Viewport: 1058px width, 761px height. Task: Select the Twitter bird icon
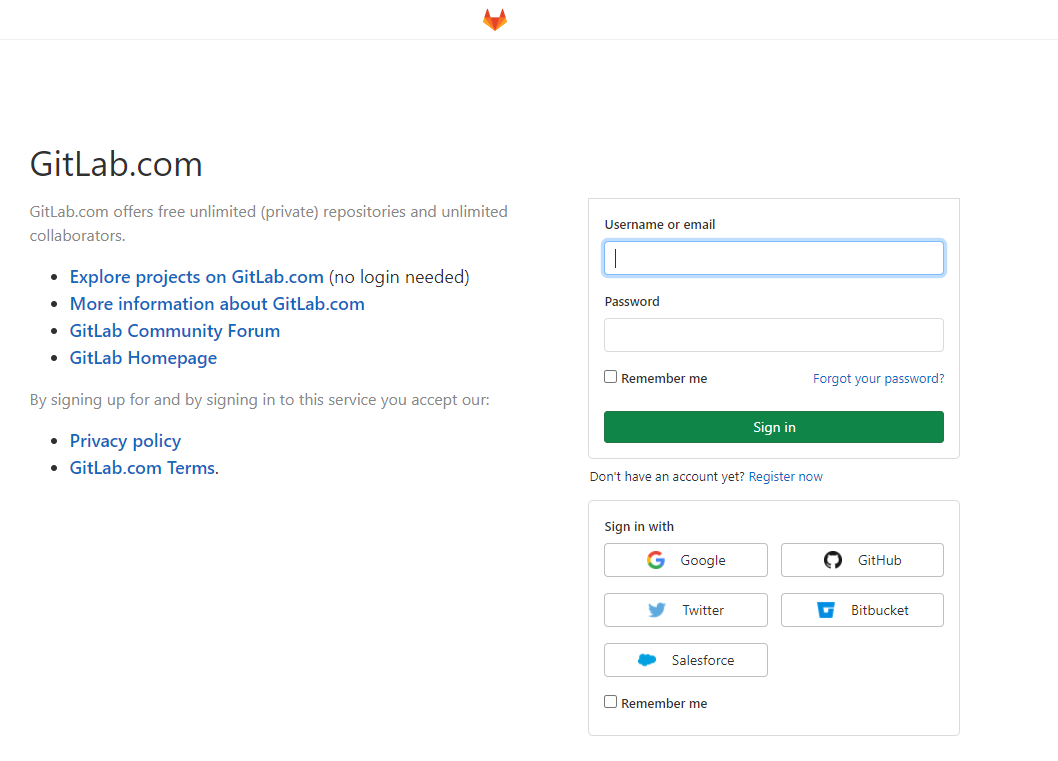point(658,610)
